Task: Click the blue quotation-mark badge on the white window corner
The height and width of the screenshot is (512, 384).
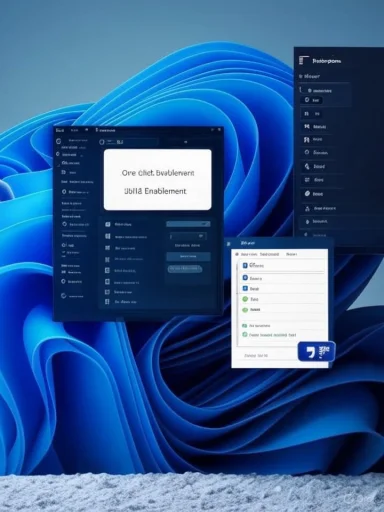Action: tap(316, 351)
